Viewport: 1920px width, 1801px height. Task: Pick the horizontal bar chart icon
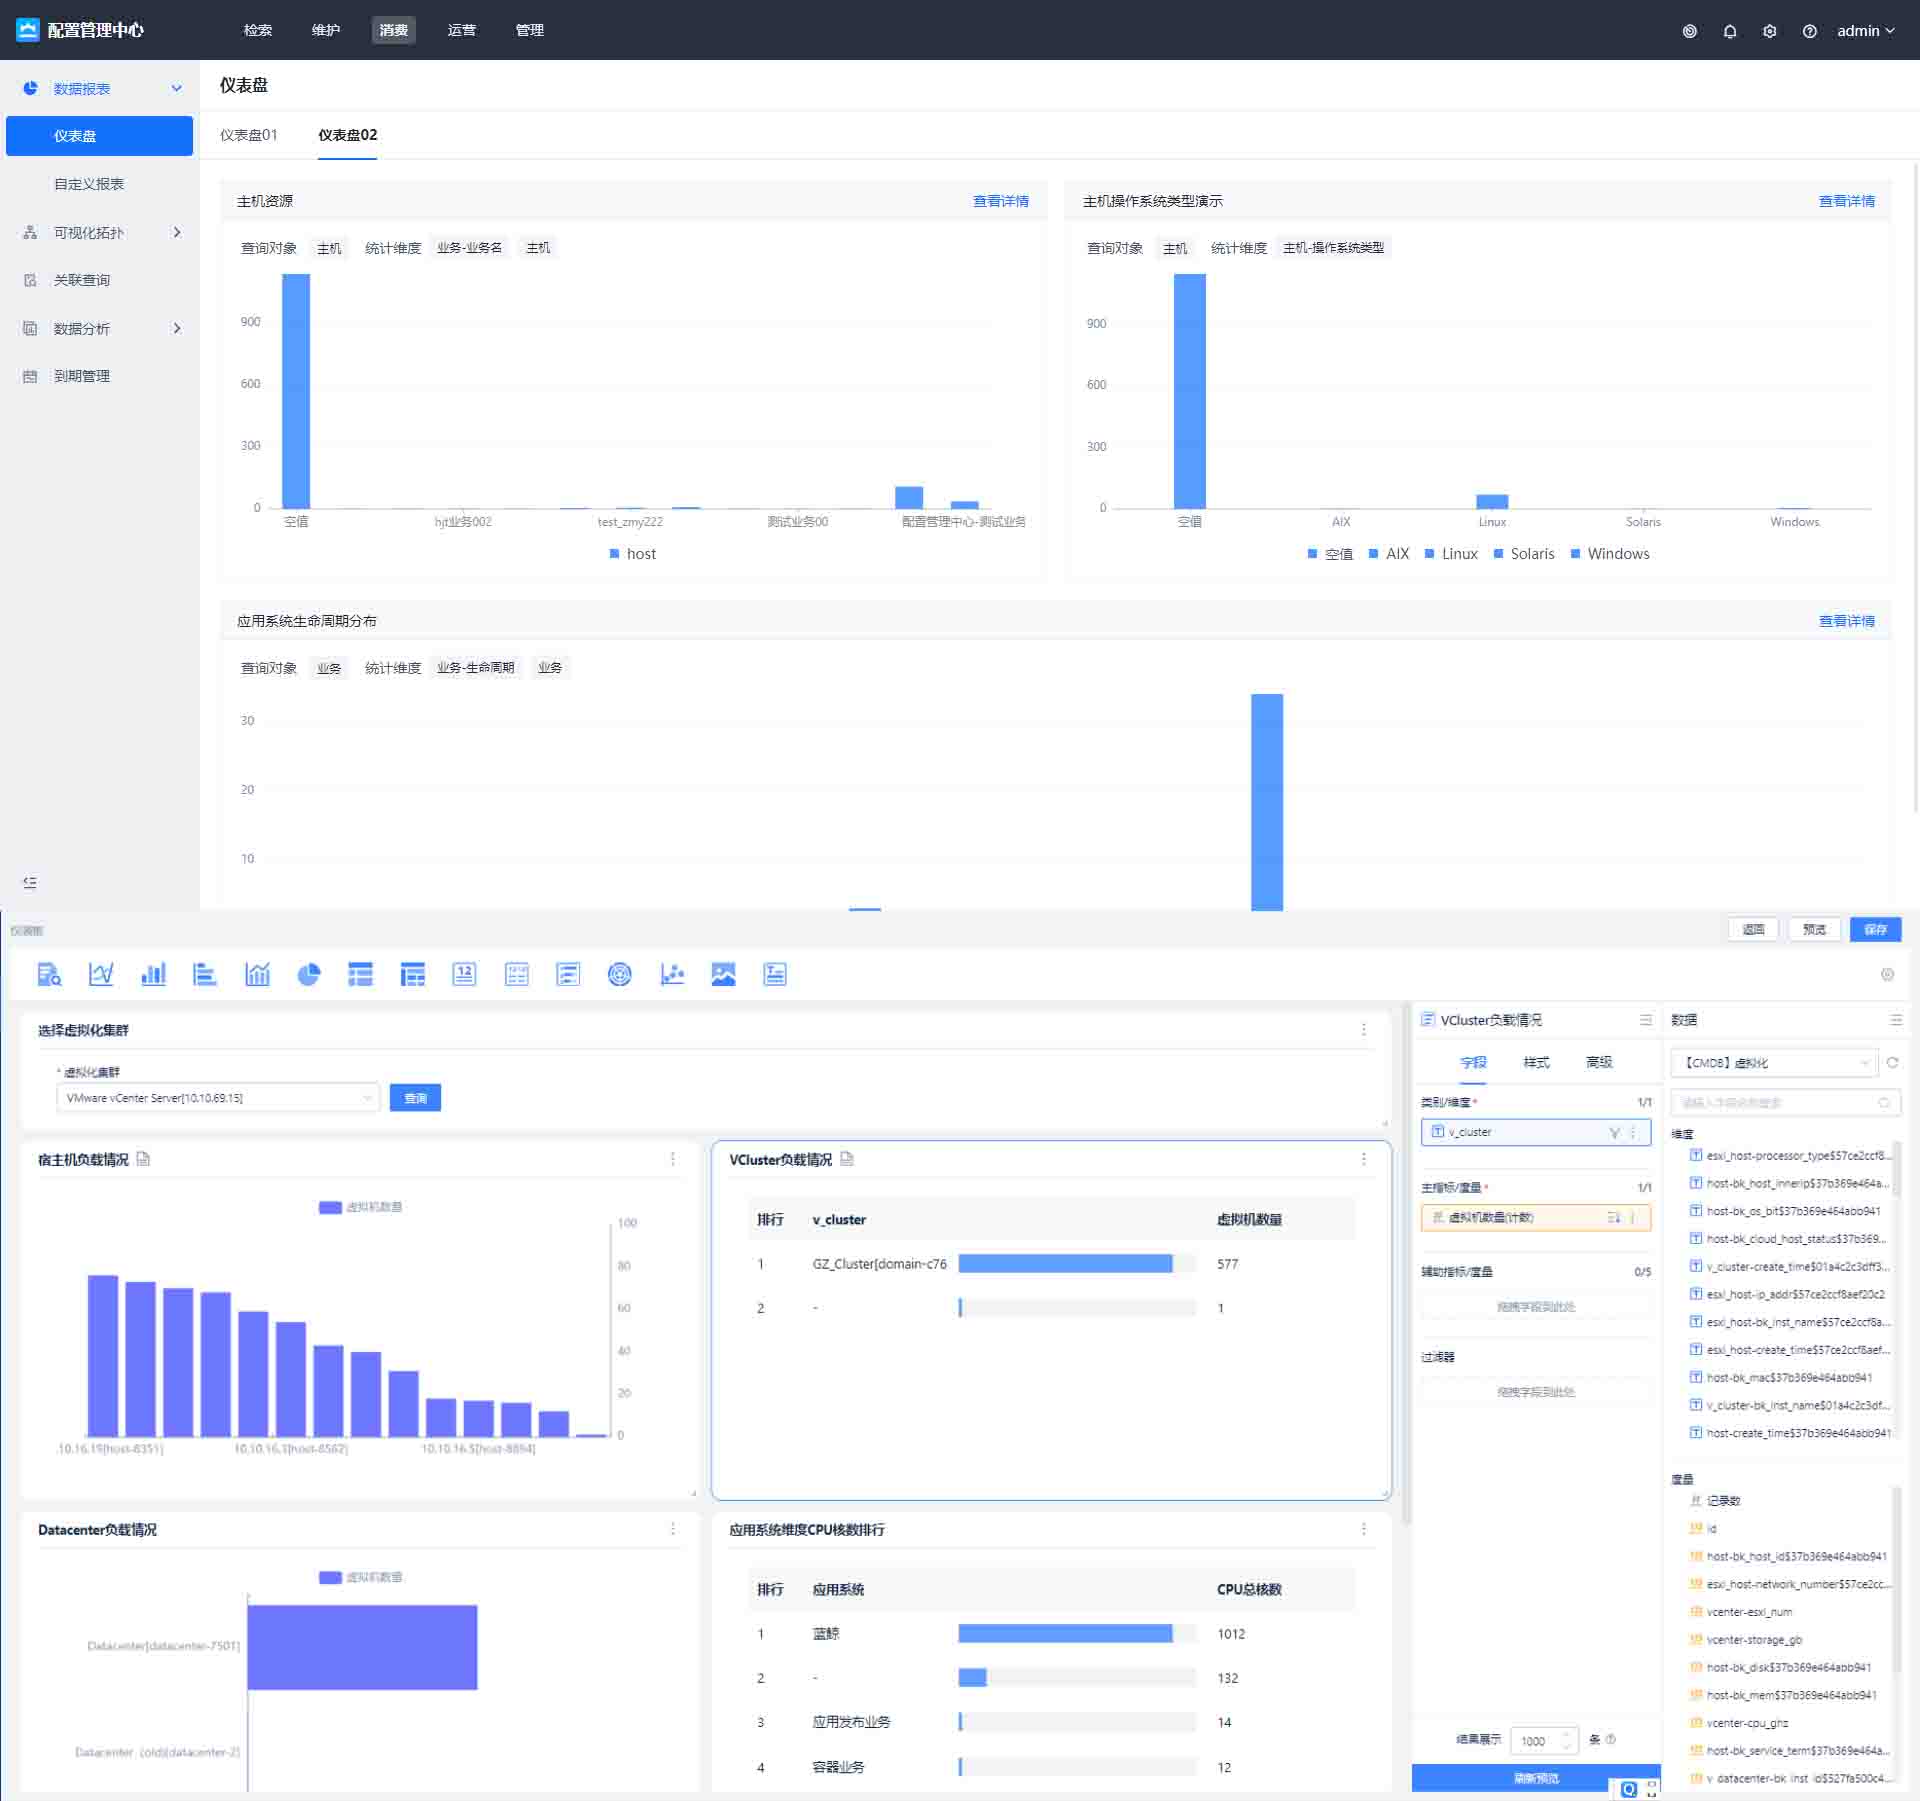205,974
